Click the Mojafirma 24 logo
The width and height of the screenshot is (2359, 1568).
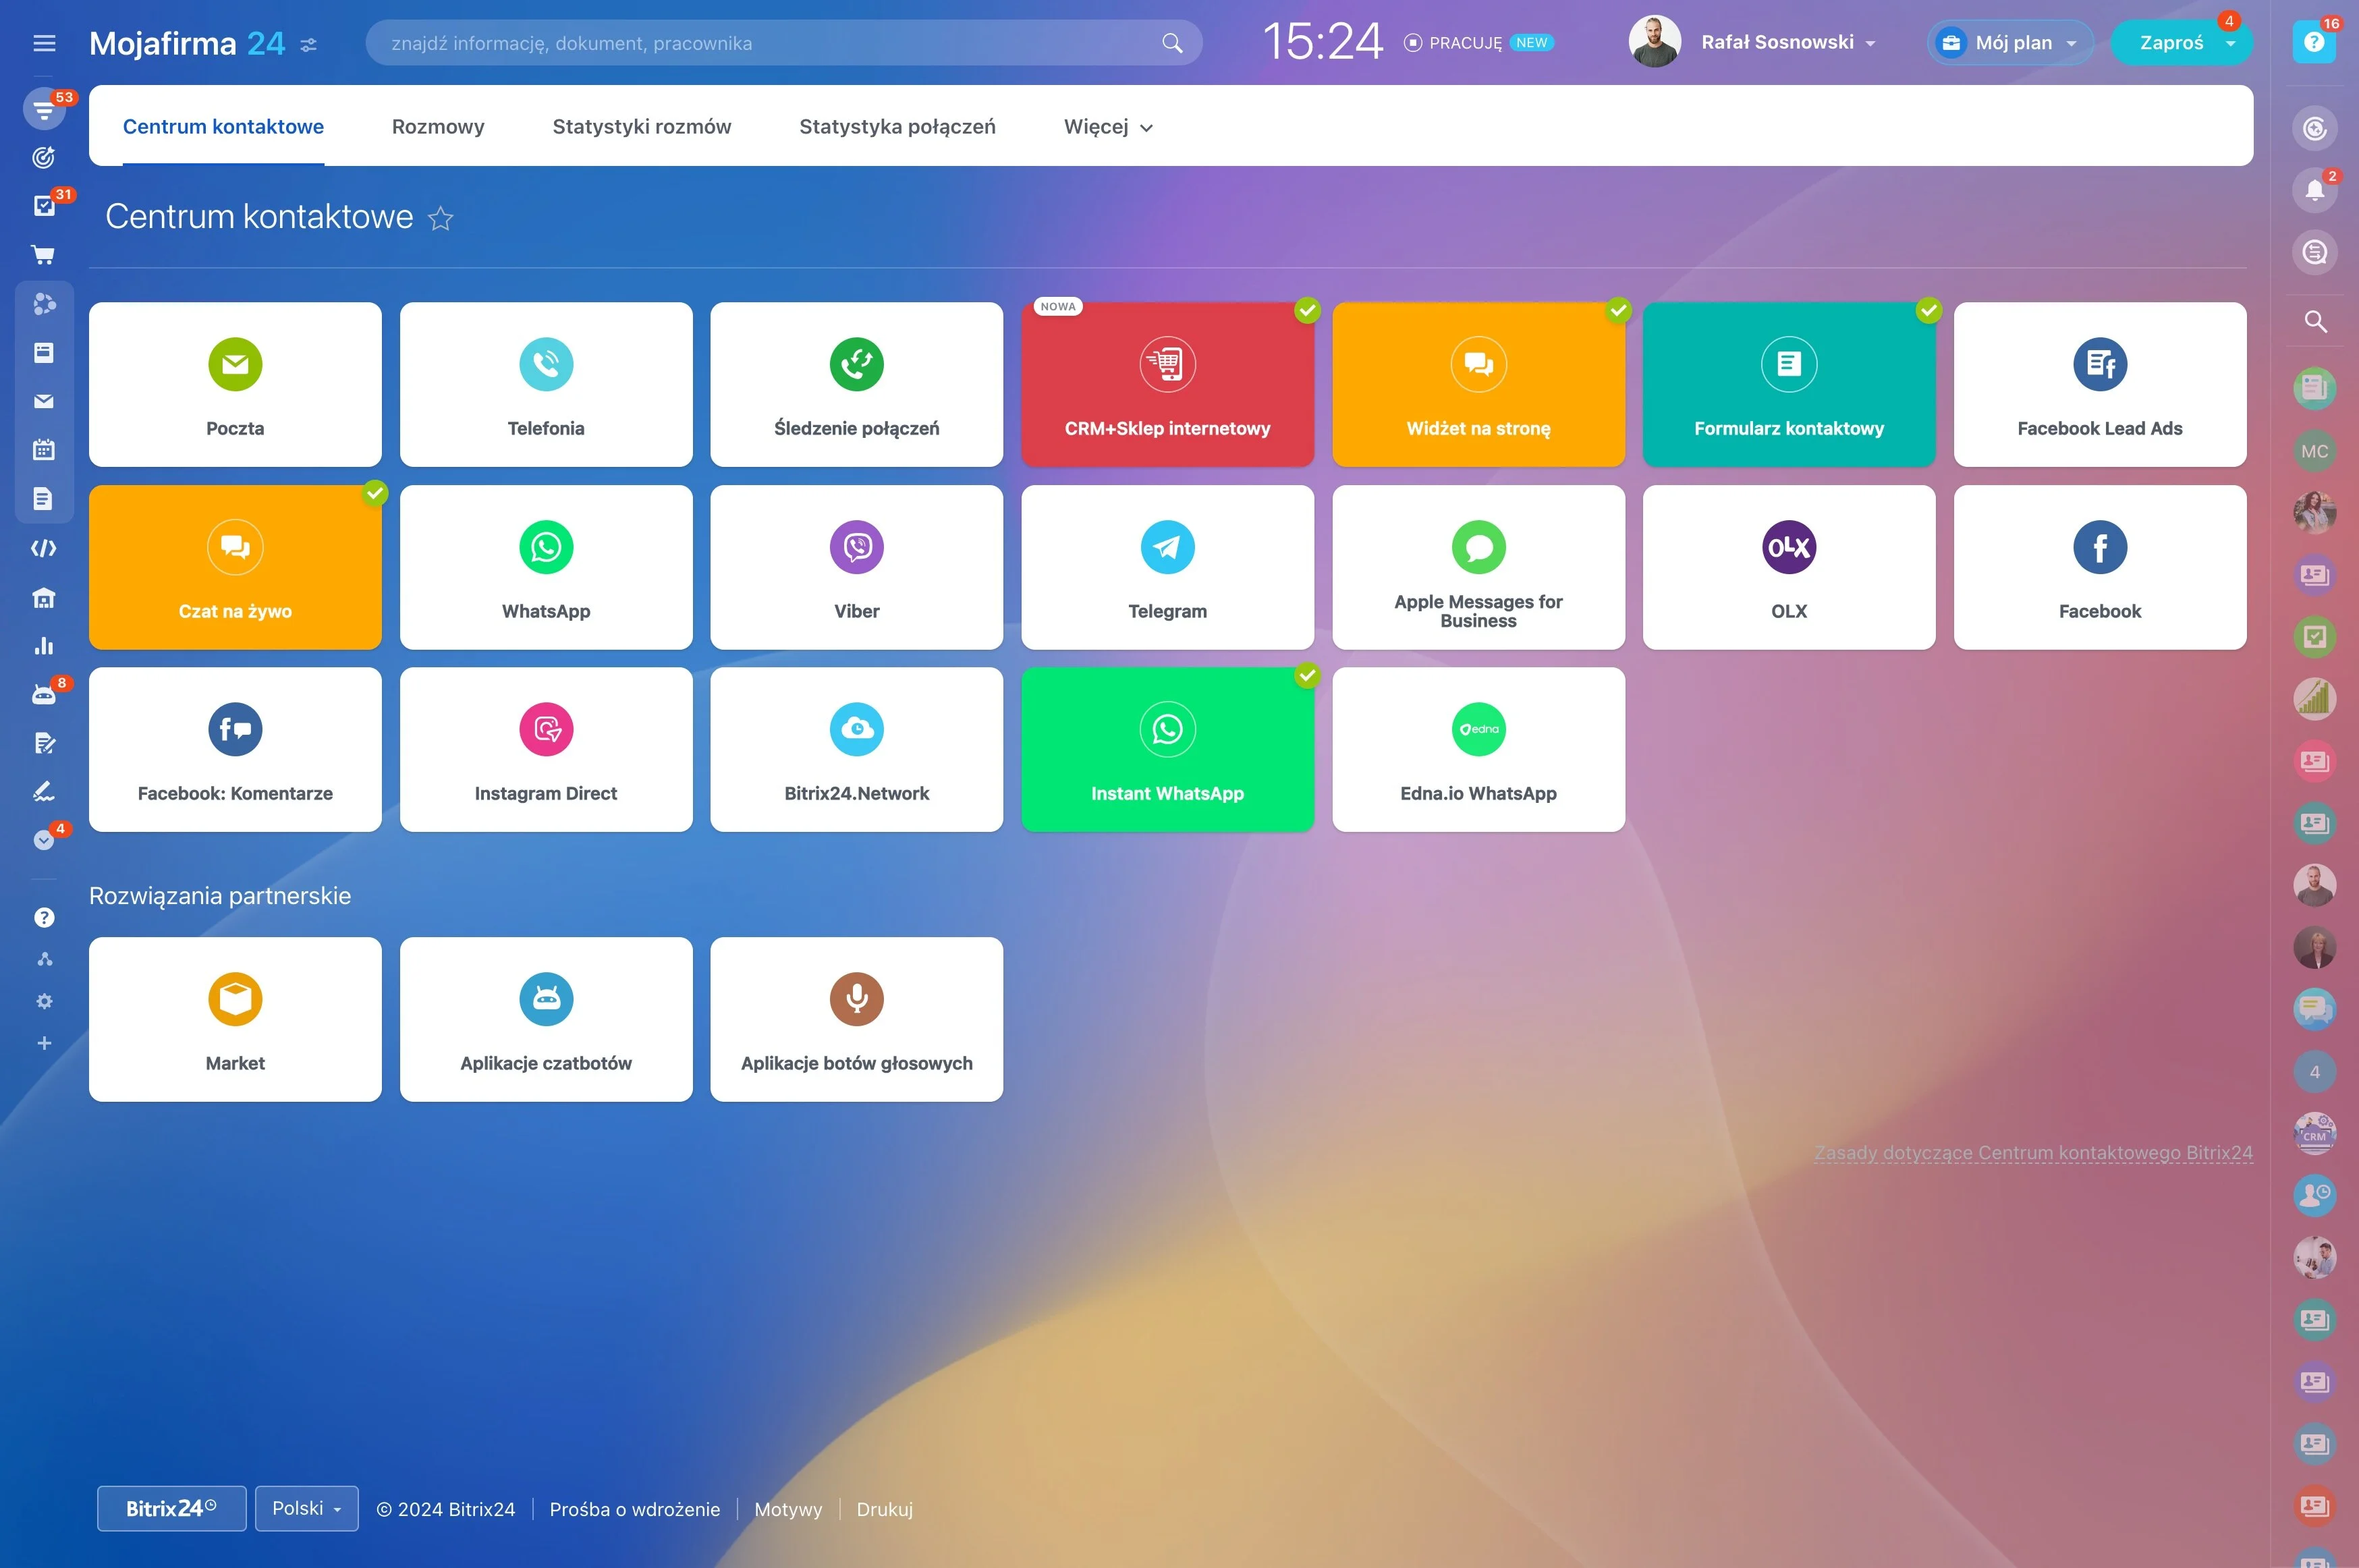pos(187,43)
